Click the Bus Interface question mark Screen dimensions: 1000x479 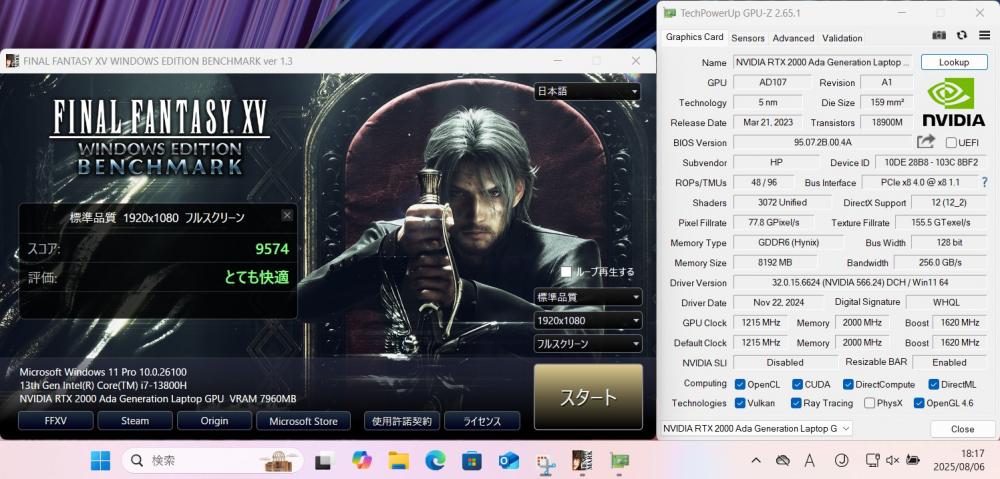point(985,182)
